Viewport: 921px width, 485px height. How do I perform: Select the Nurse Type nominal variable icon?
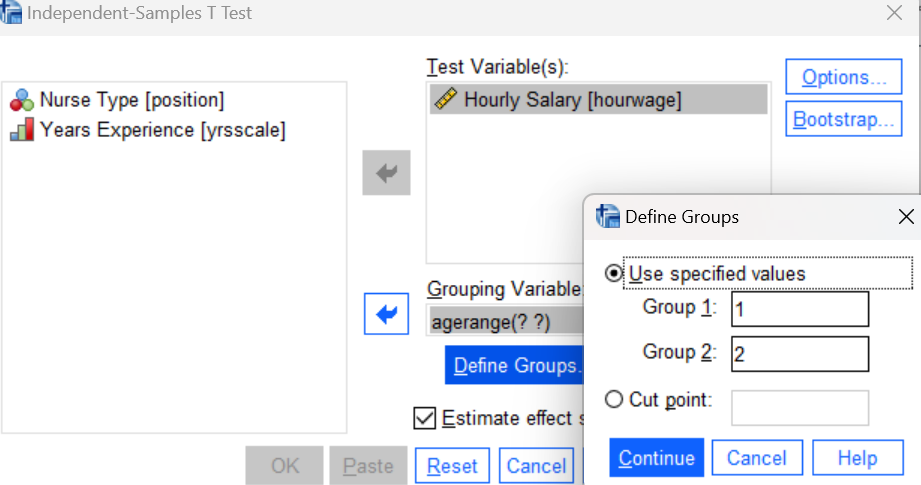pos(22,100)
